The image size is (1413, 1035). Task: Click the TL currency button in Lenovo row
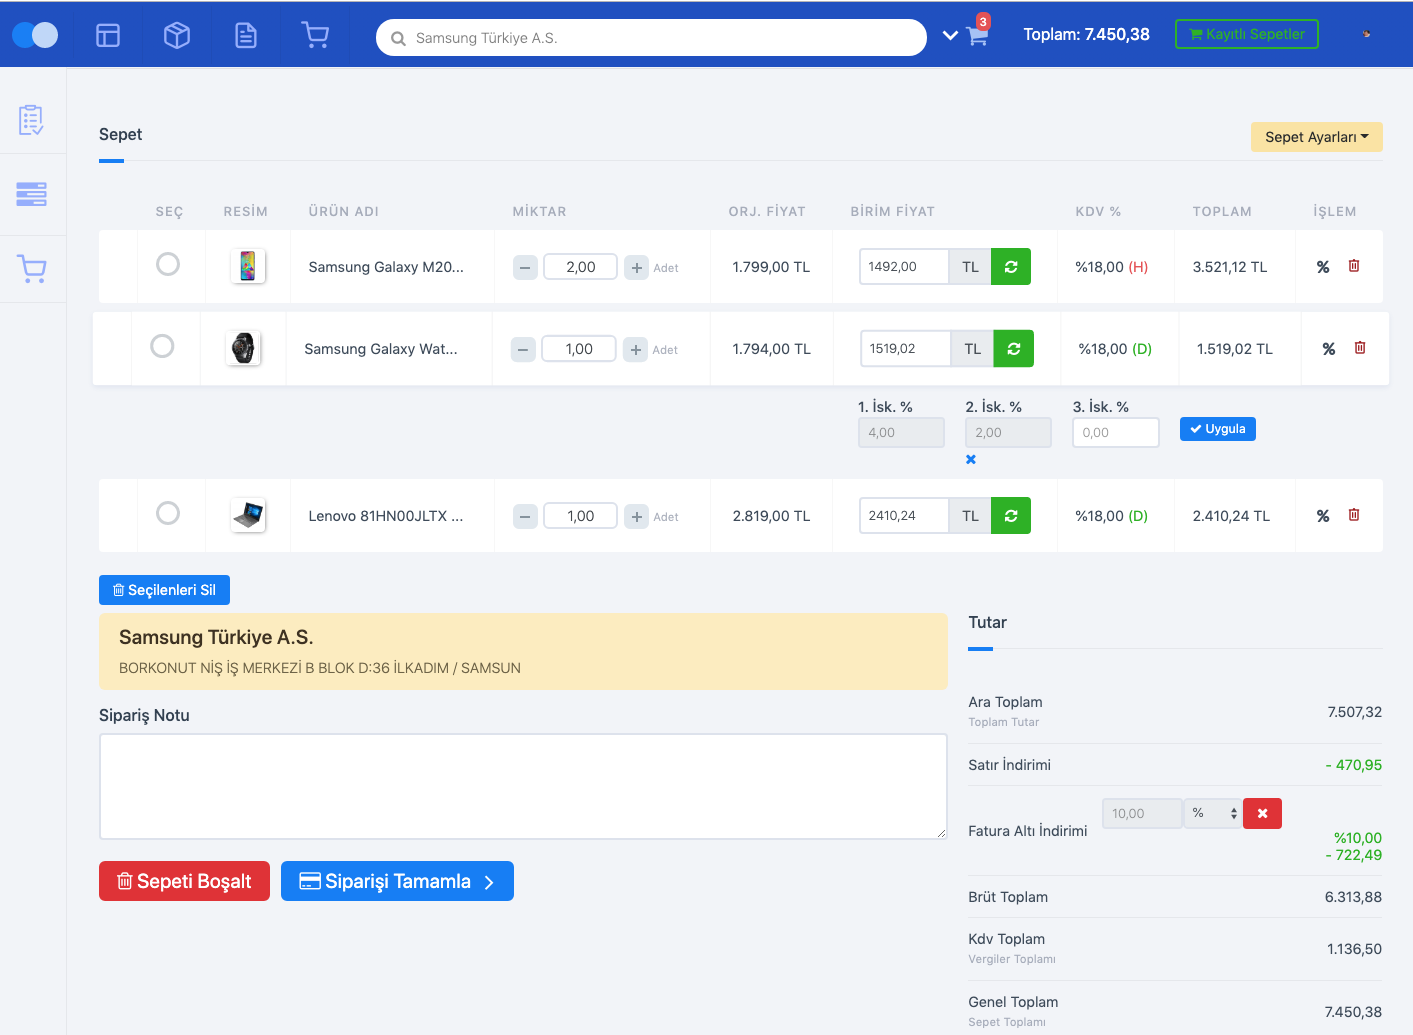point(970,516)
